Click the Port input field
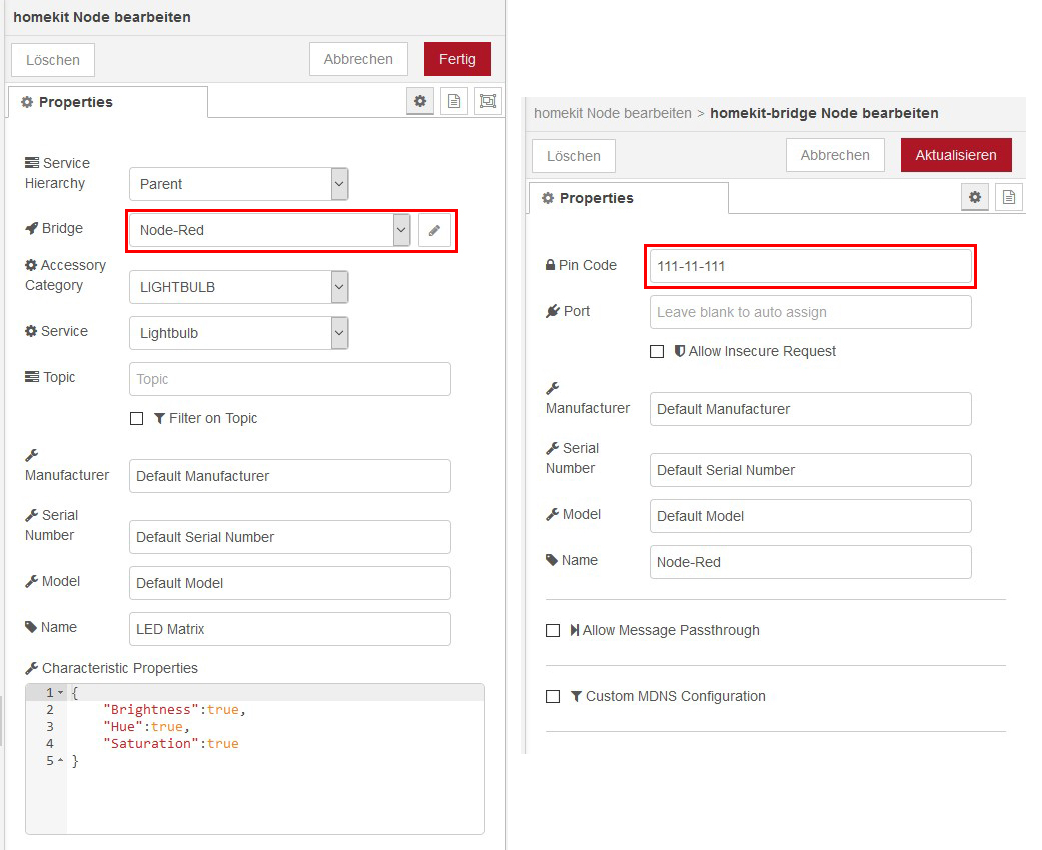The image size is (1042, 850). coord(811,312)
